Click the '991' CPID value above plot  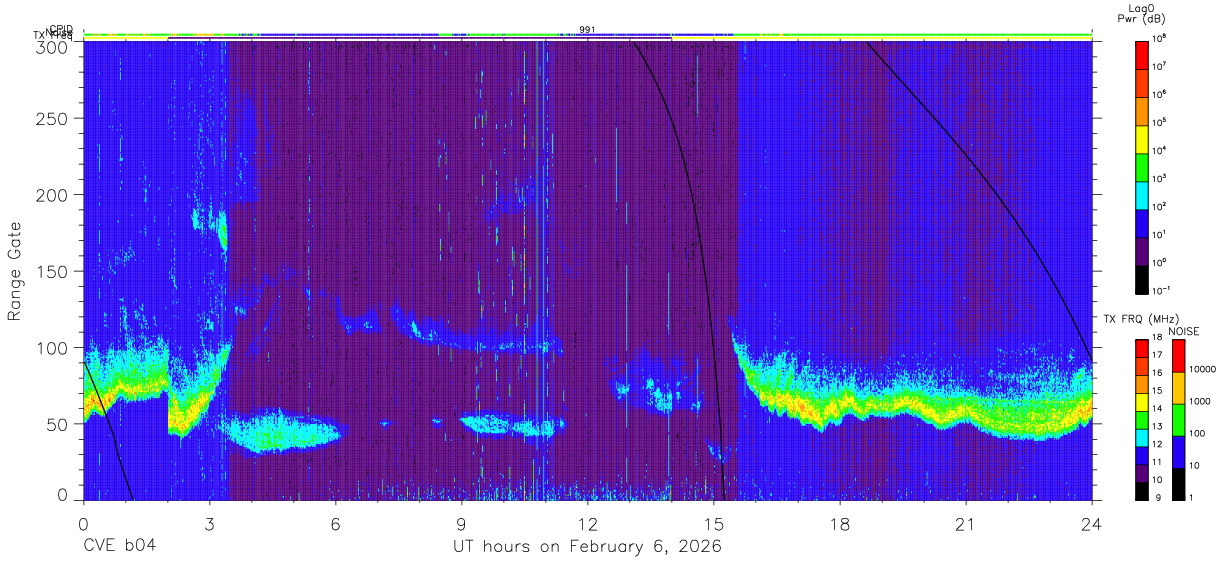click(587, 30)
